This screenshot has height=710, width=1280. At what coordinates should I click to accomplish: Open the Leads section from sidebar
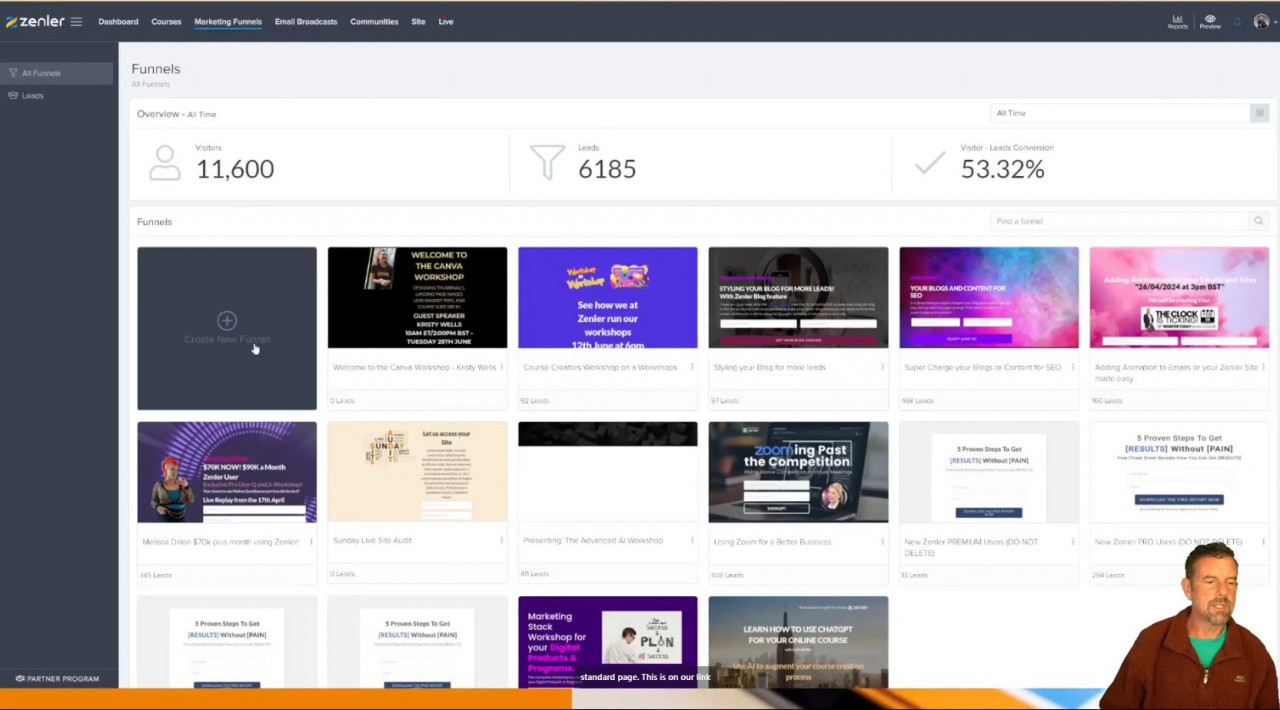pos(32,95)
